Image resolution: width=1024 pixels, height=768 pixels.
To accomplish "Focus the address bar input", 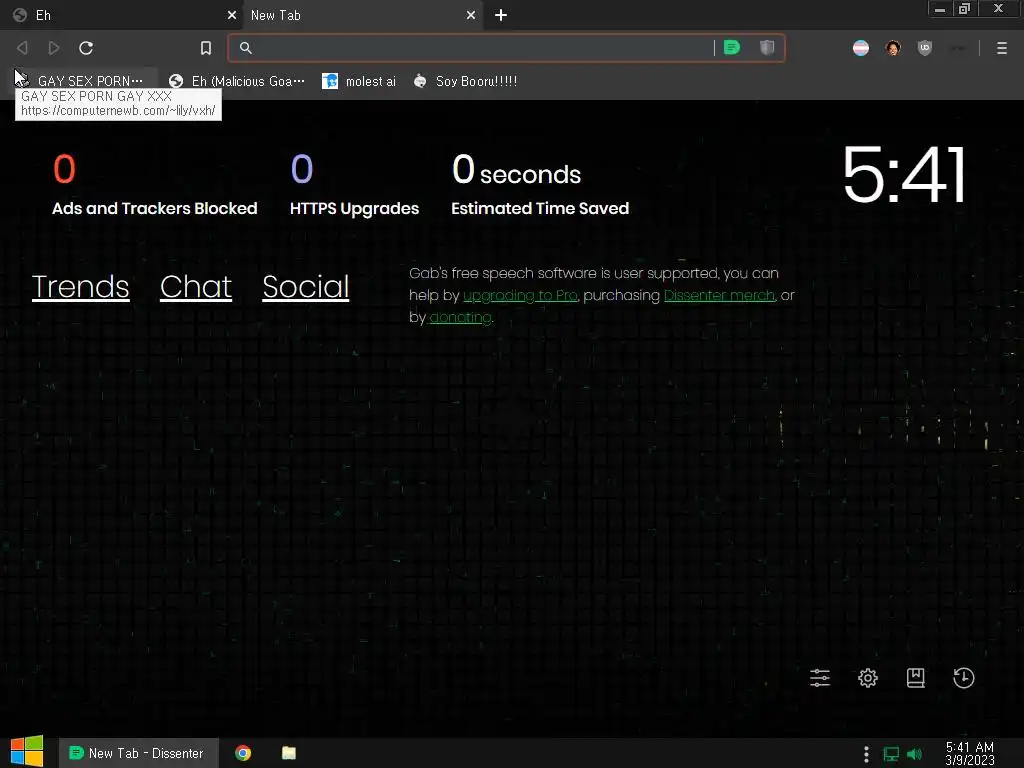I will 483,48.
